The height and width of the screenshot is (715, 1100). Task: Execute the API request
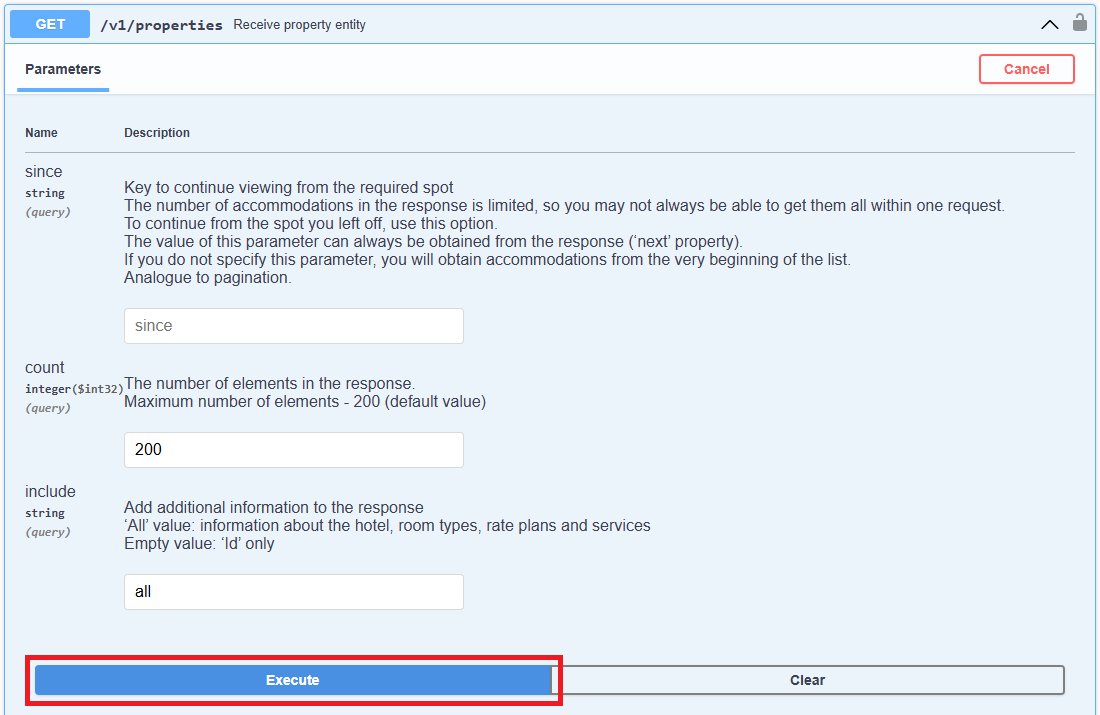click(x=293, y=680)
